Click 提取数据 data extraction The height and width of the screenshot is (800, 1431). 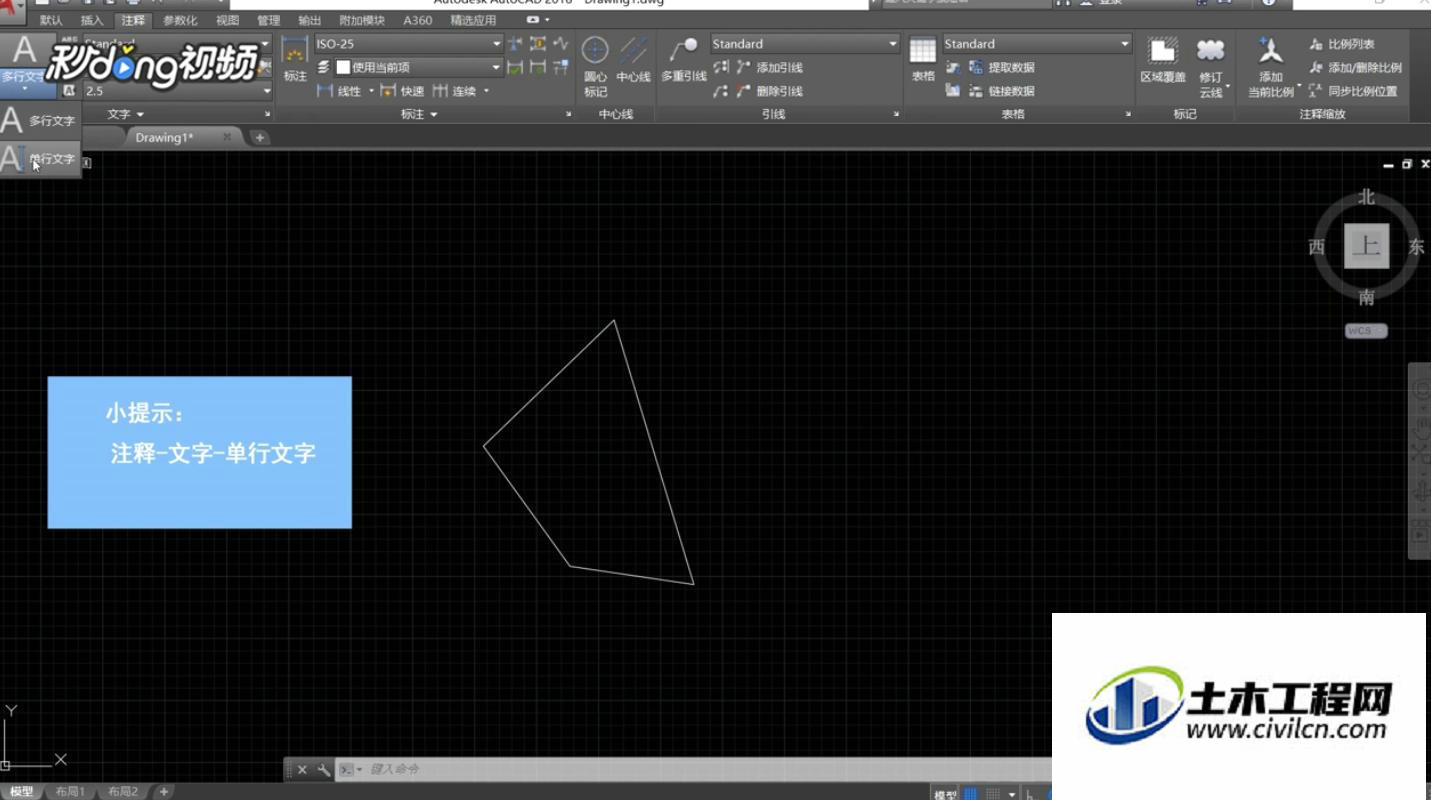[x=1001, y=67]
